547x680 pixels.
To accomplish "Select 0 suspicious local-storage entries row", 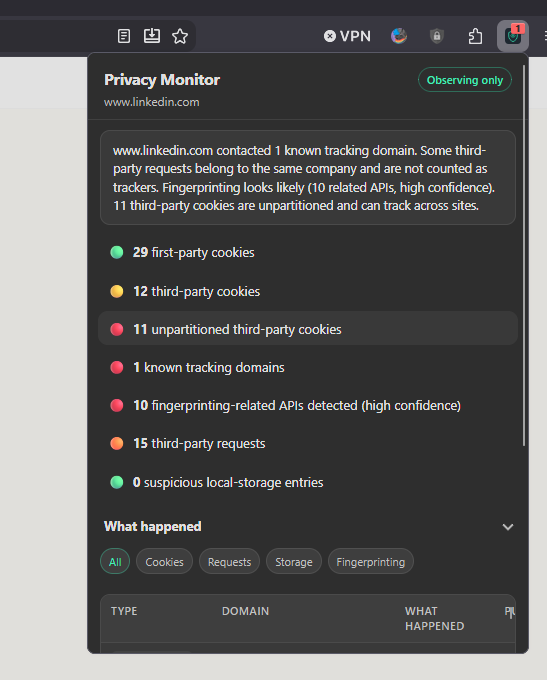I will [308, 482].
